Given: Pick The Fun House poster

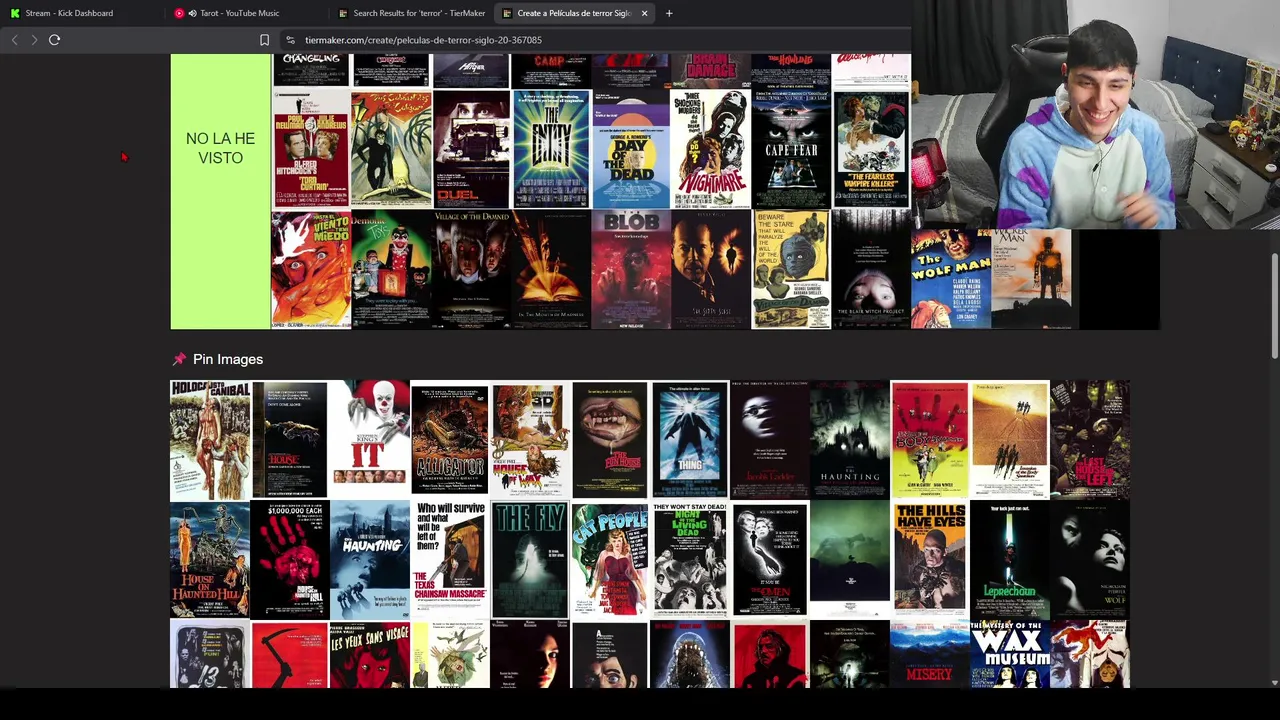Looking at the screenshot, I should click(610, 440).
